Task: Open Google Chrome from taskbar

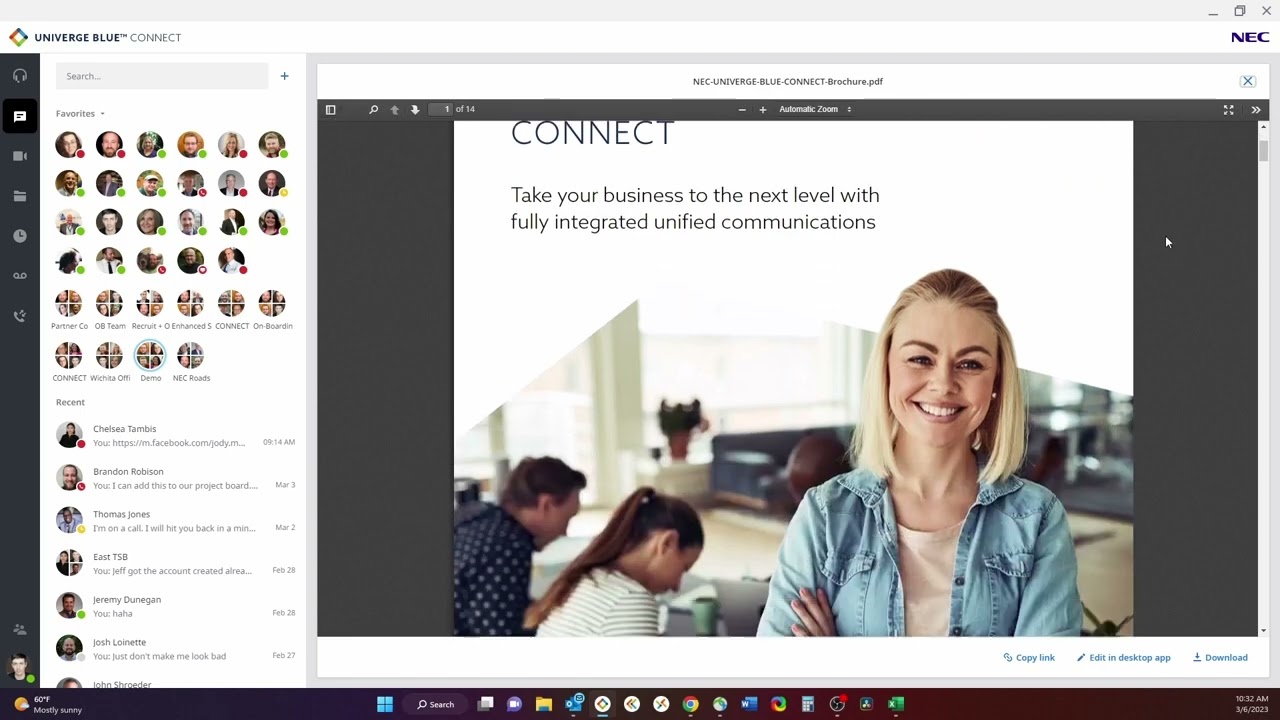Action: pos(690,704)
